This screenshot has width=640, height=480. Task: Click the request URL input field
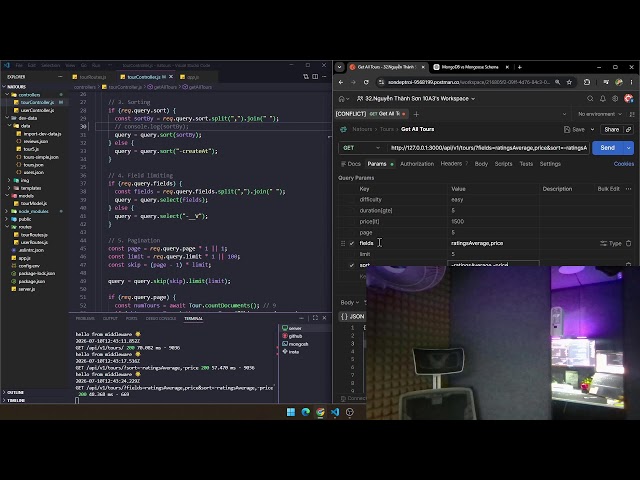(488, 148)
